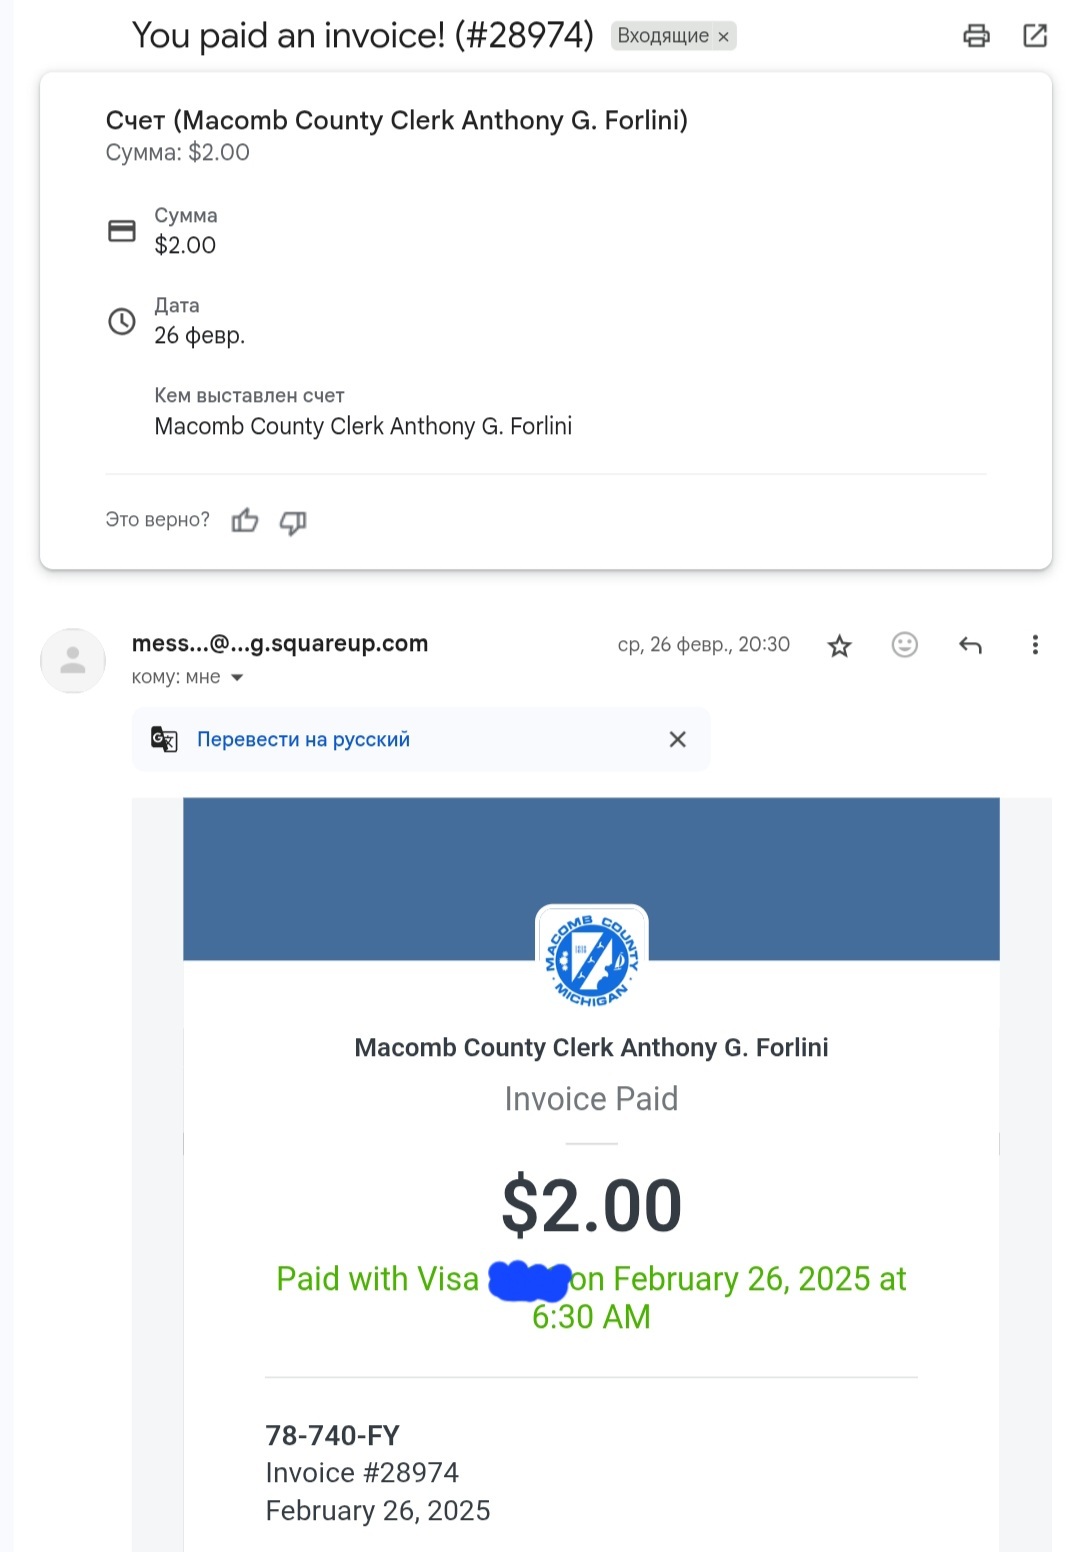
Task: Click the sender's profile avatar
Action: (73, 660)
